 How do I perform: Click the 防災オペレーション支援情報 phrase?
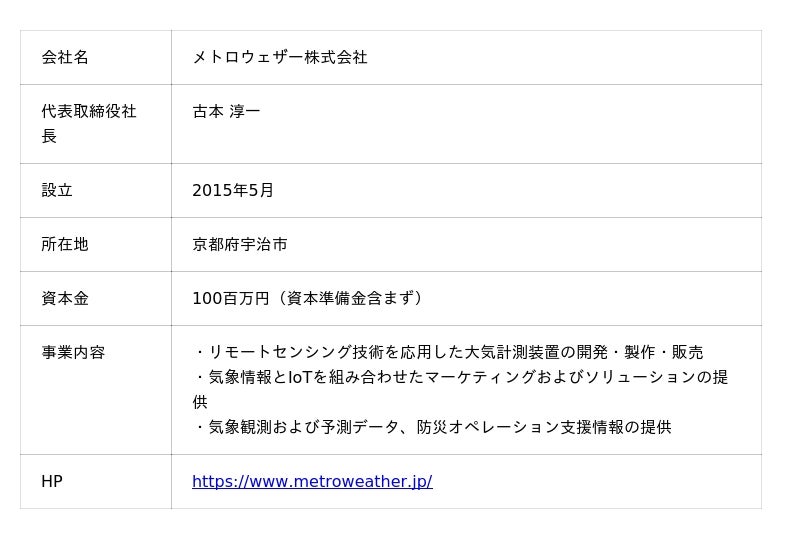(520, 427)
